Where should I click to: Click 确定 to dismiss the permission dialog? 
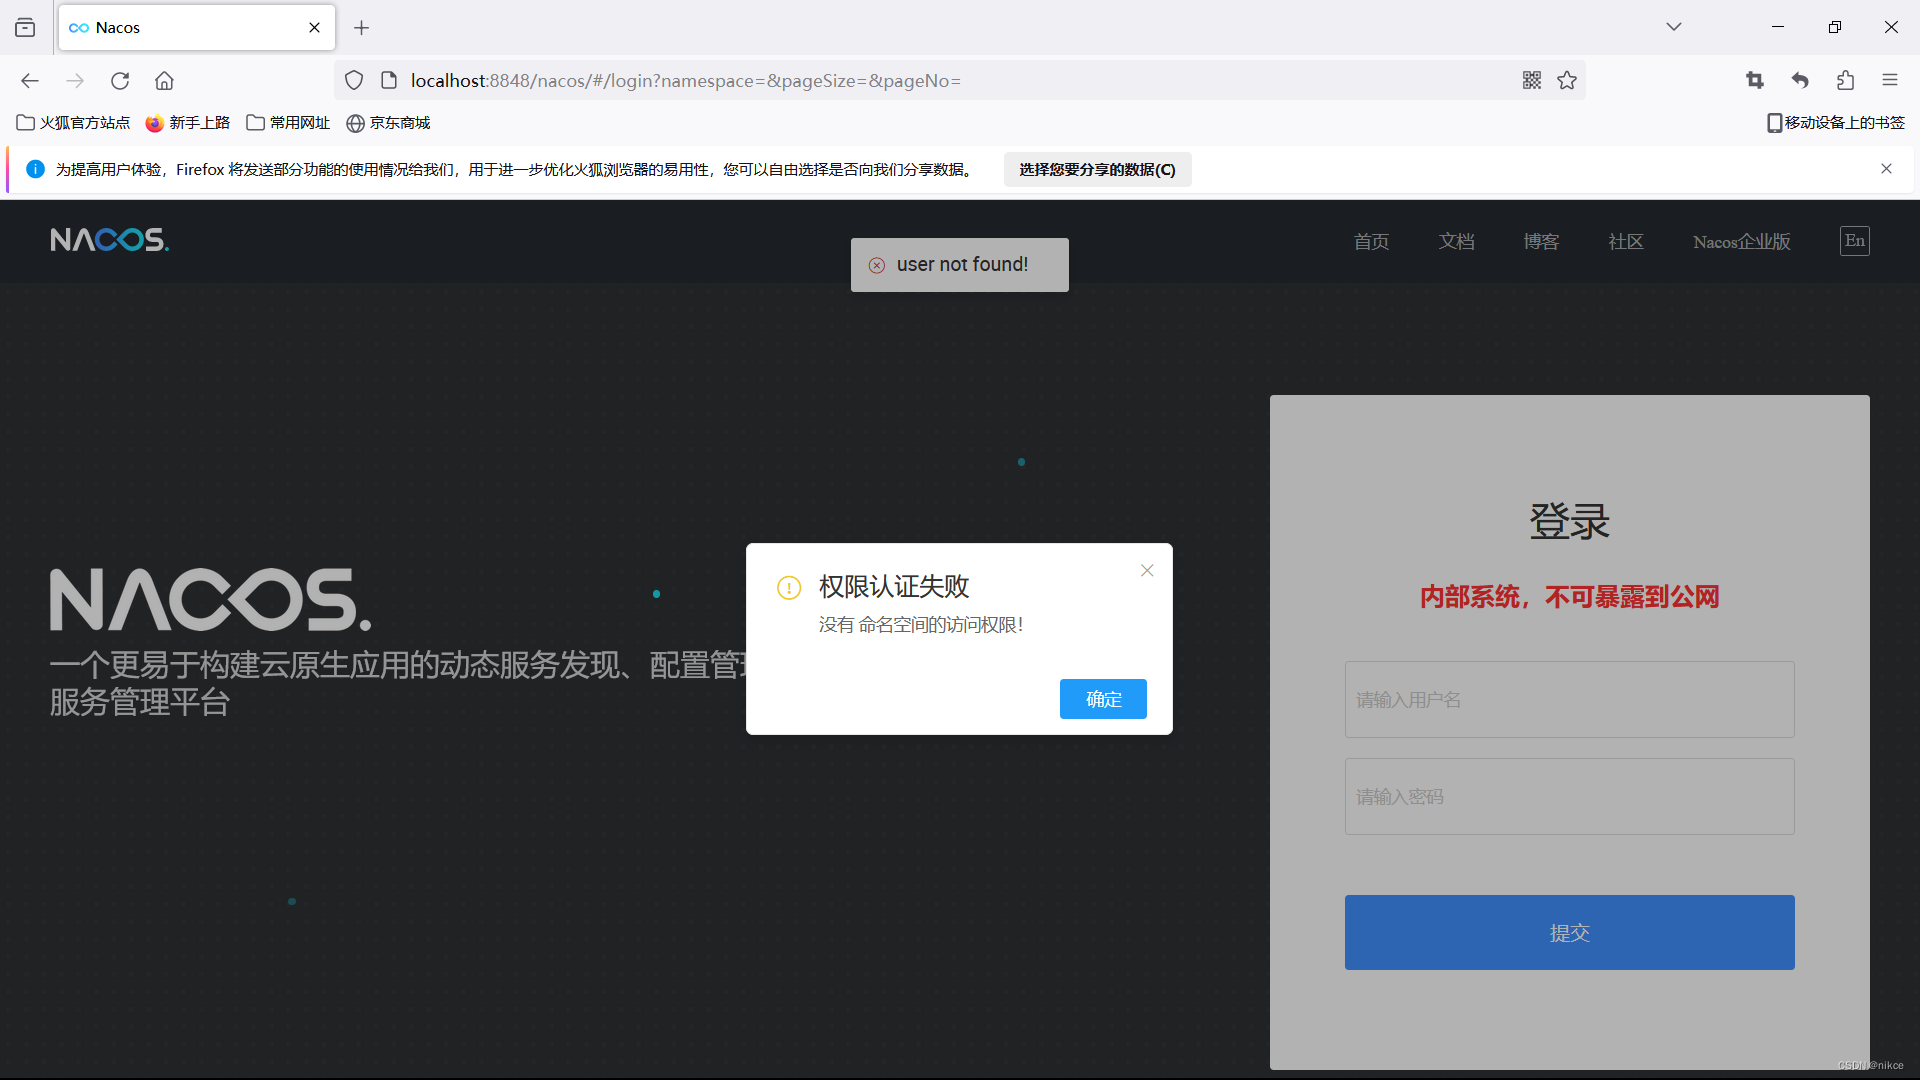[1102, 699]
